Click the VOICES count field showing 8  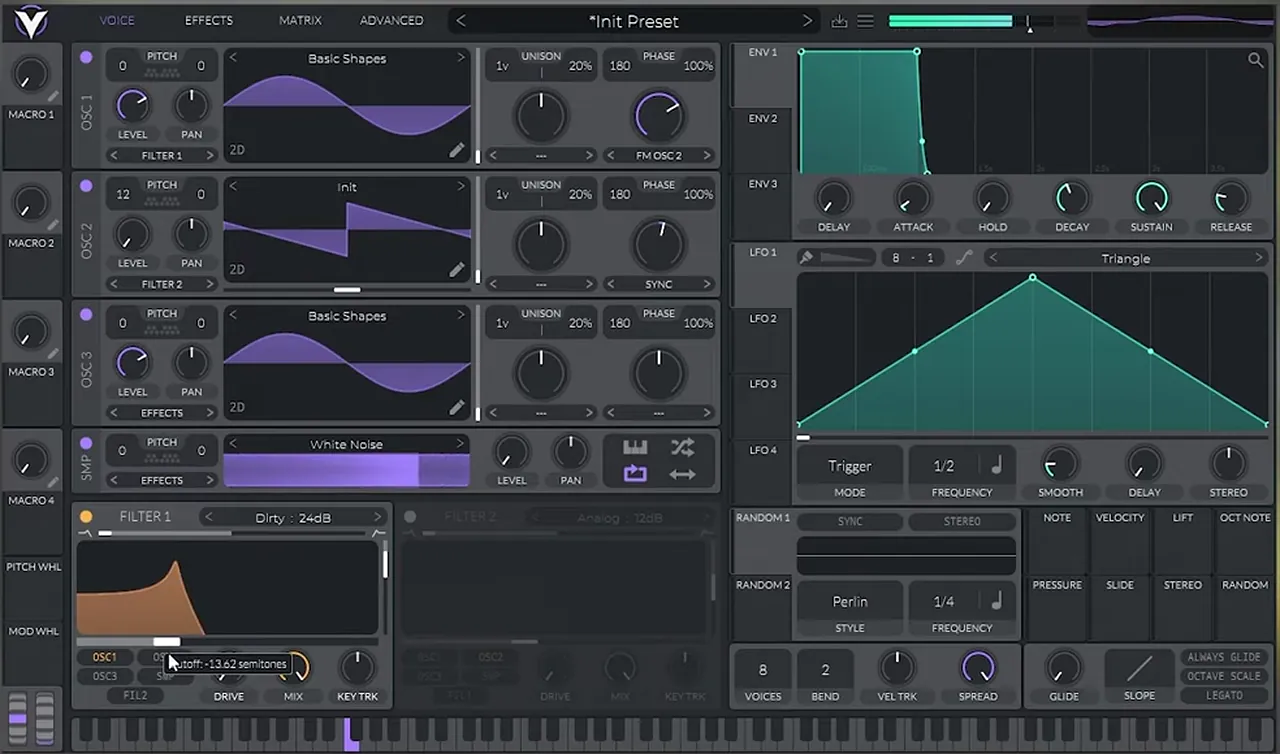(763, 670)
